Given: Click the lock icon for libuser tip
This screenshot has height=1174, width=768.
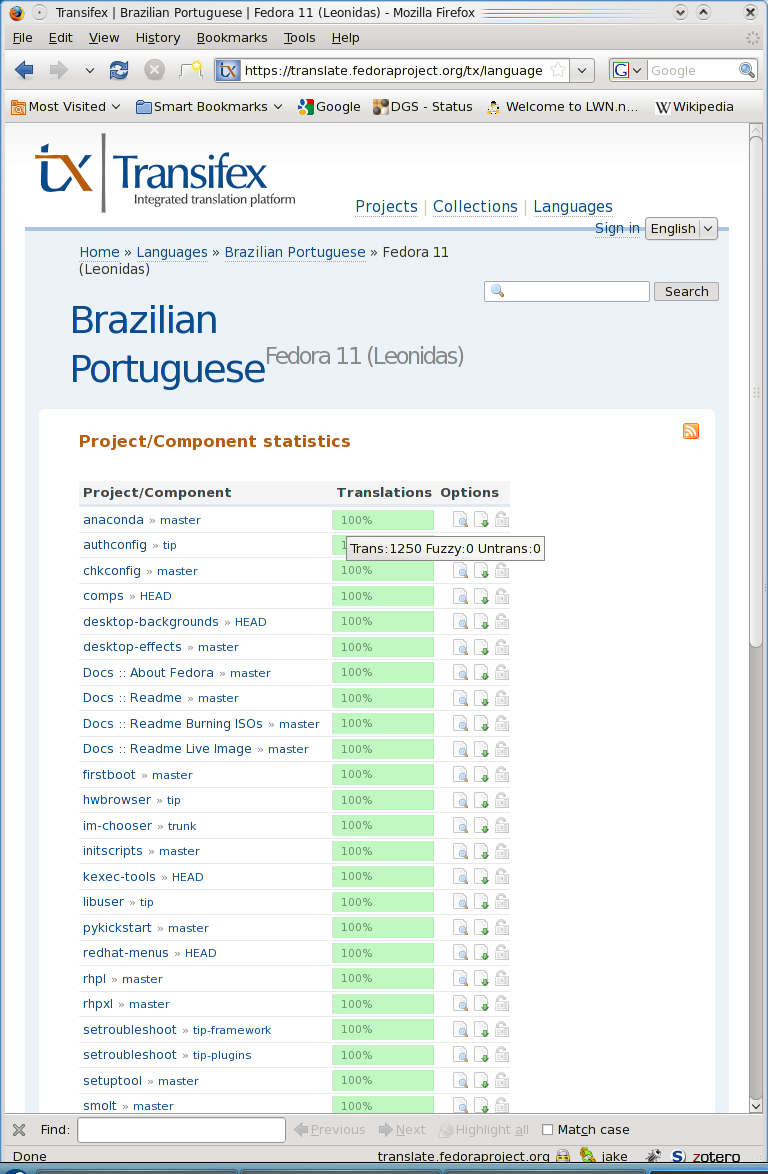Looking at the screenshot, I should tap(502, 901).
